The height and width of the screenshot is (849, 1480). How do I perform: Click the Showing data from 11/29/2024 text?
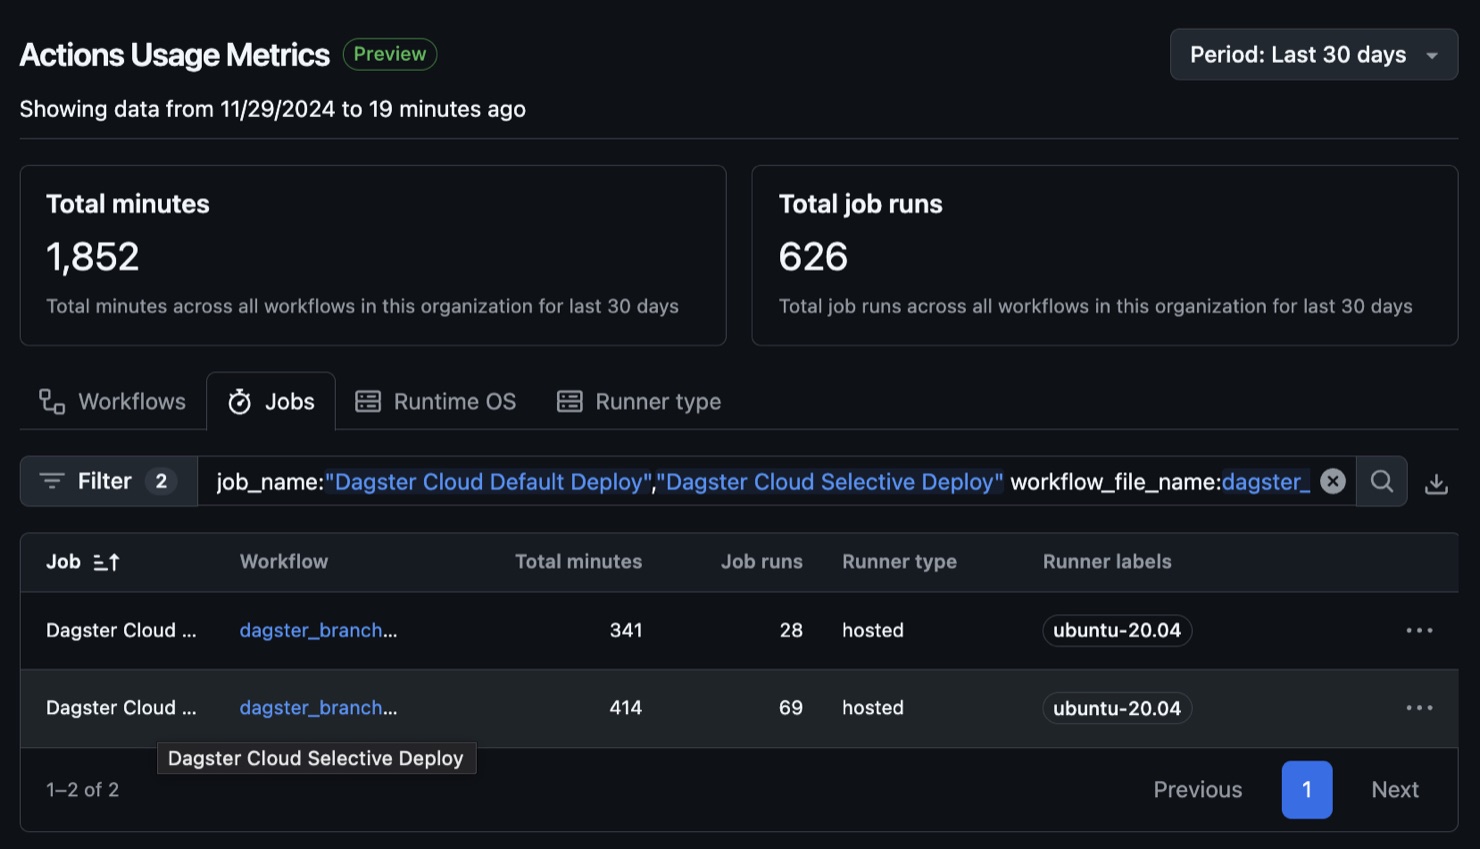coord(273,109)
